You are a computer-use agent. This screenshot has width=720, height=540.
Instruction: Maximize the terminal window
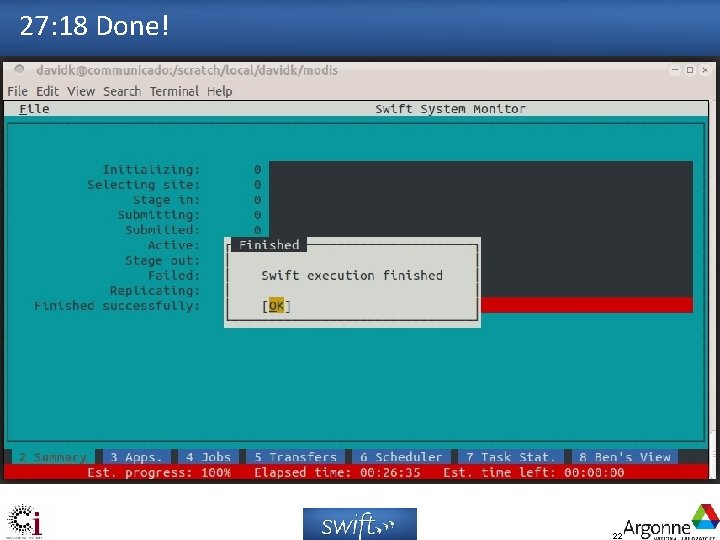pyautogui.click(x=690, y=70)
